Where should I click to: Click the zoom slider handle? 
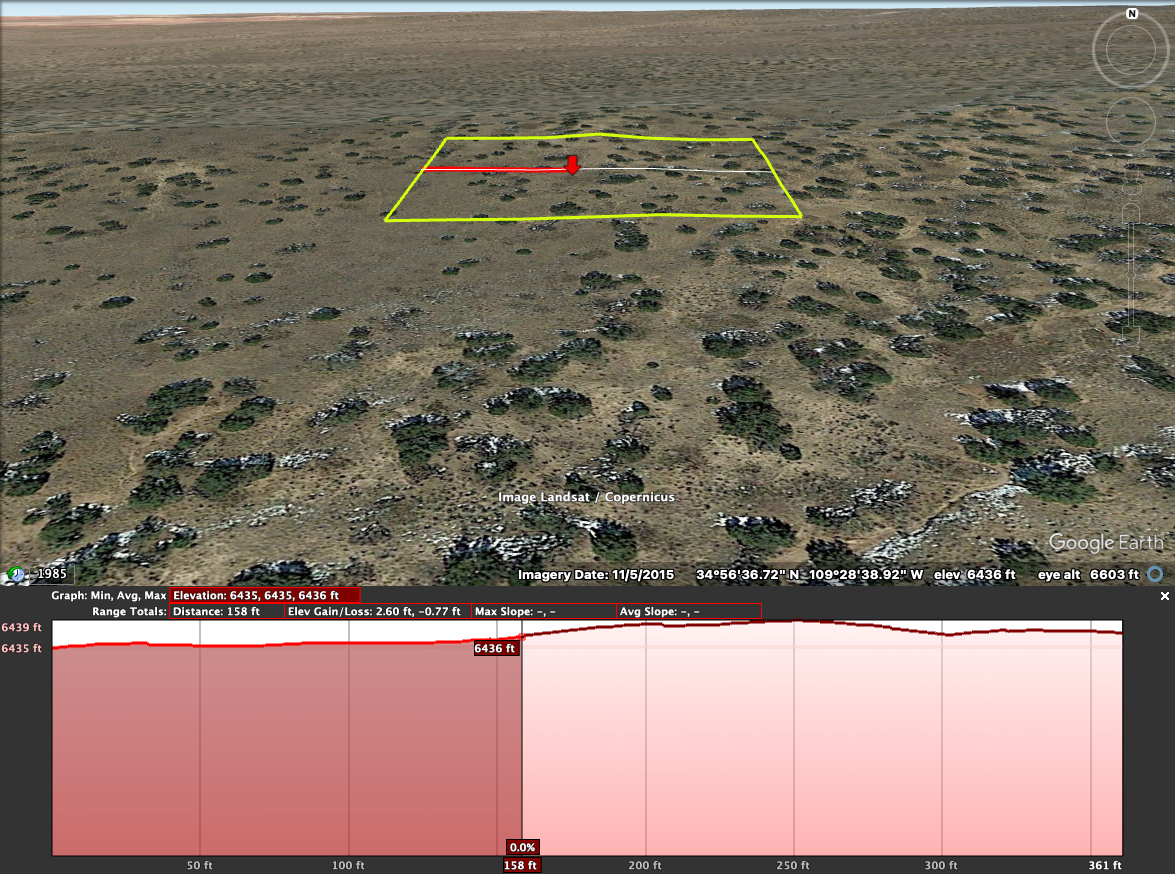1131,276
